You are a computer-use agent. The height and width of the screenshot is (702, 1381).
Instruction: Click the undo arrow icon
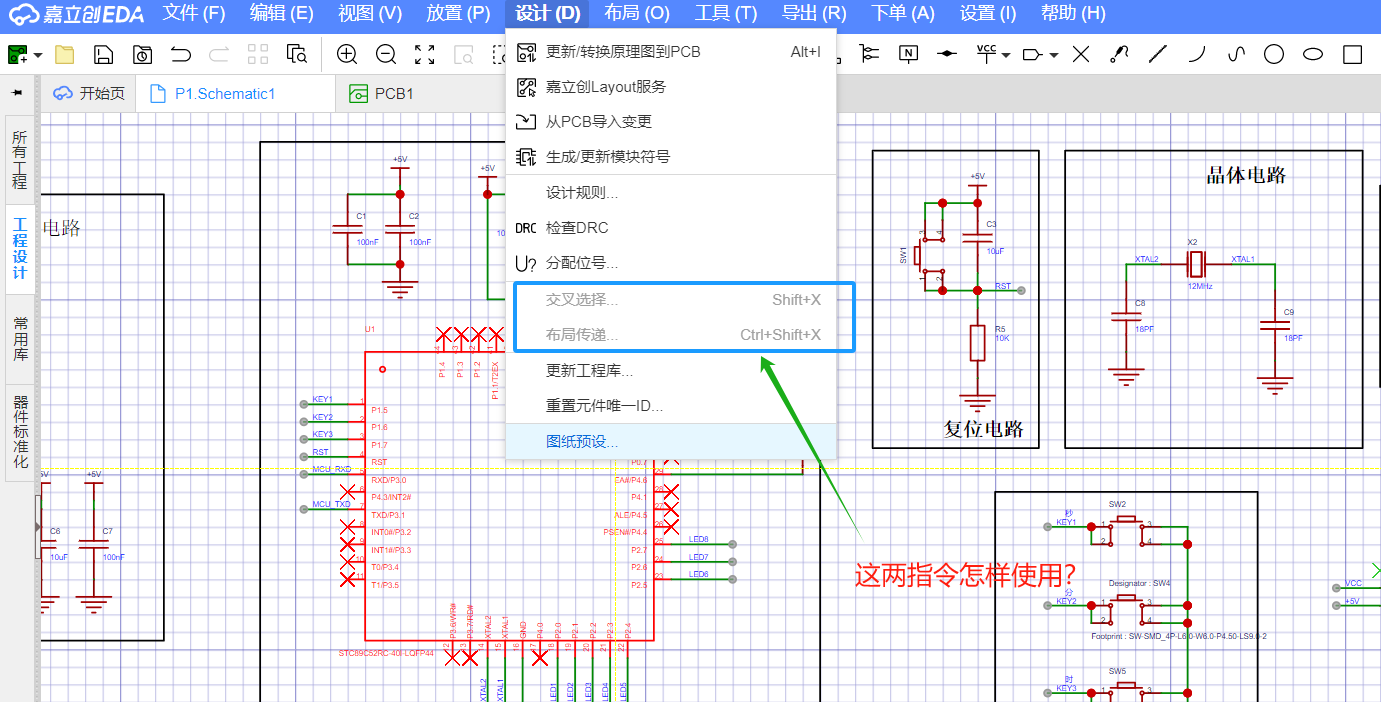coord(181,55)
